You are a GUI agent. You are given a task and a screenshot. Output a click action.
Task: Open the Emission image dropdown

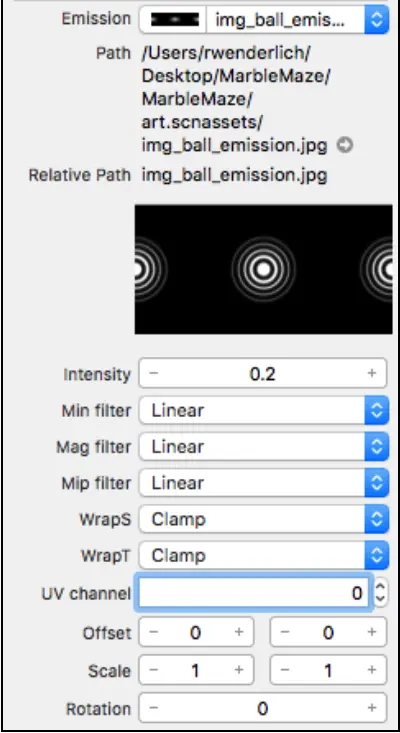297,20
